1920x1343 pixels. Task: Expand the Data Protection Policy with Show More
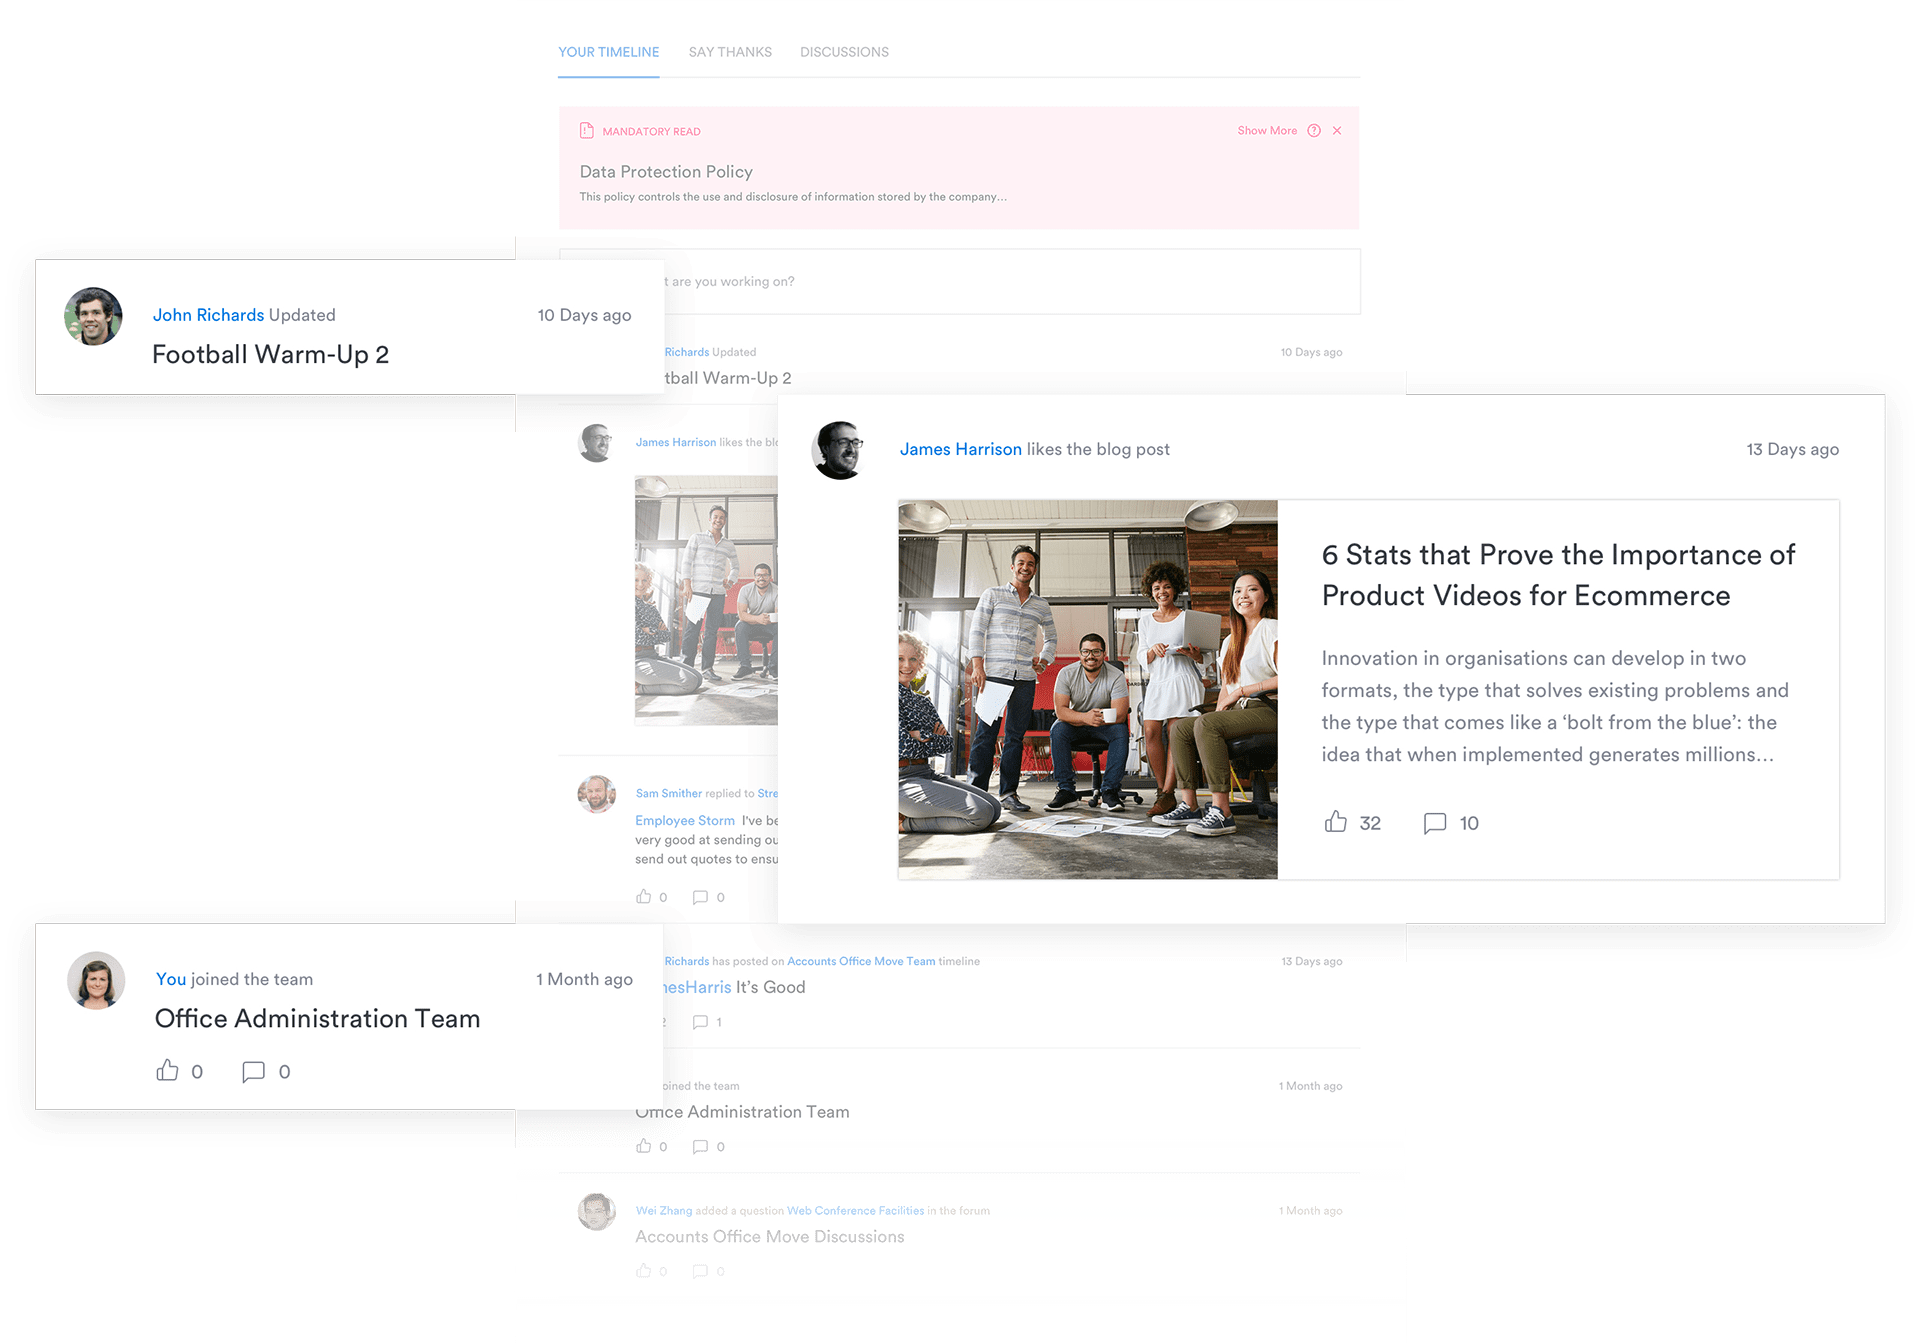coord(1267,130)
